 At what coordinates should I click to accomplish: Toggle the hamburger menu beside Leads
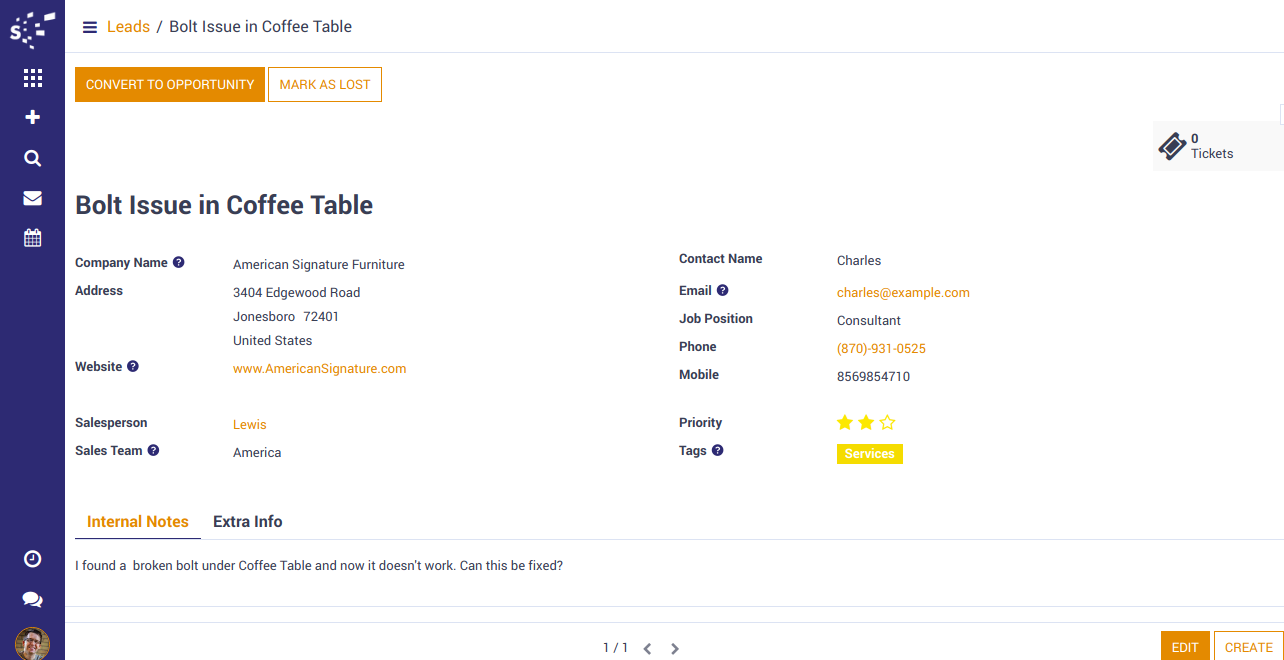90,27
